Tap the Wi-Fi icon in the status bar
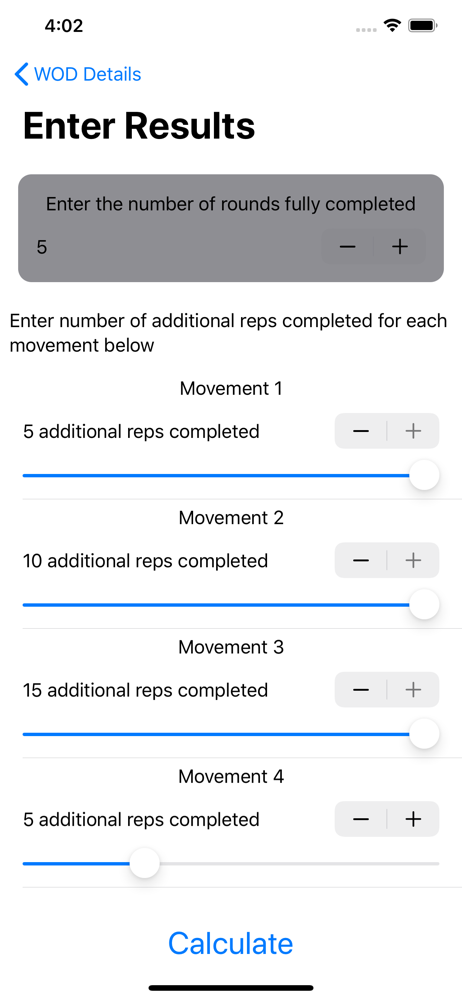Screen dimensions: 462x1000 pyautogui.click(x=391, y=26)
